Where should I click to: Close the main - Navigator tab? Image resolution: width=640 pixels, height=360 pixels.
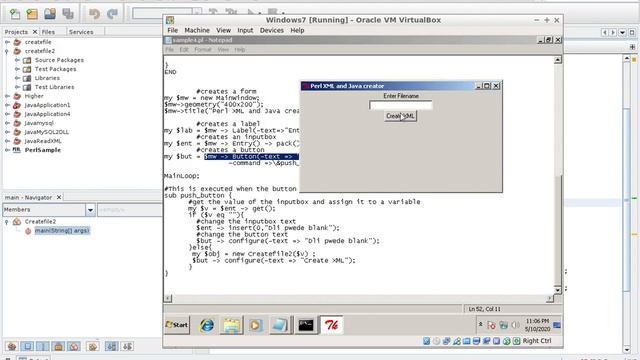(59, 197)
